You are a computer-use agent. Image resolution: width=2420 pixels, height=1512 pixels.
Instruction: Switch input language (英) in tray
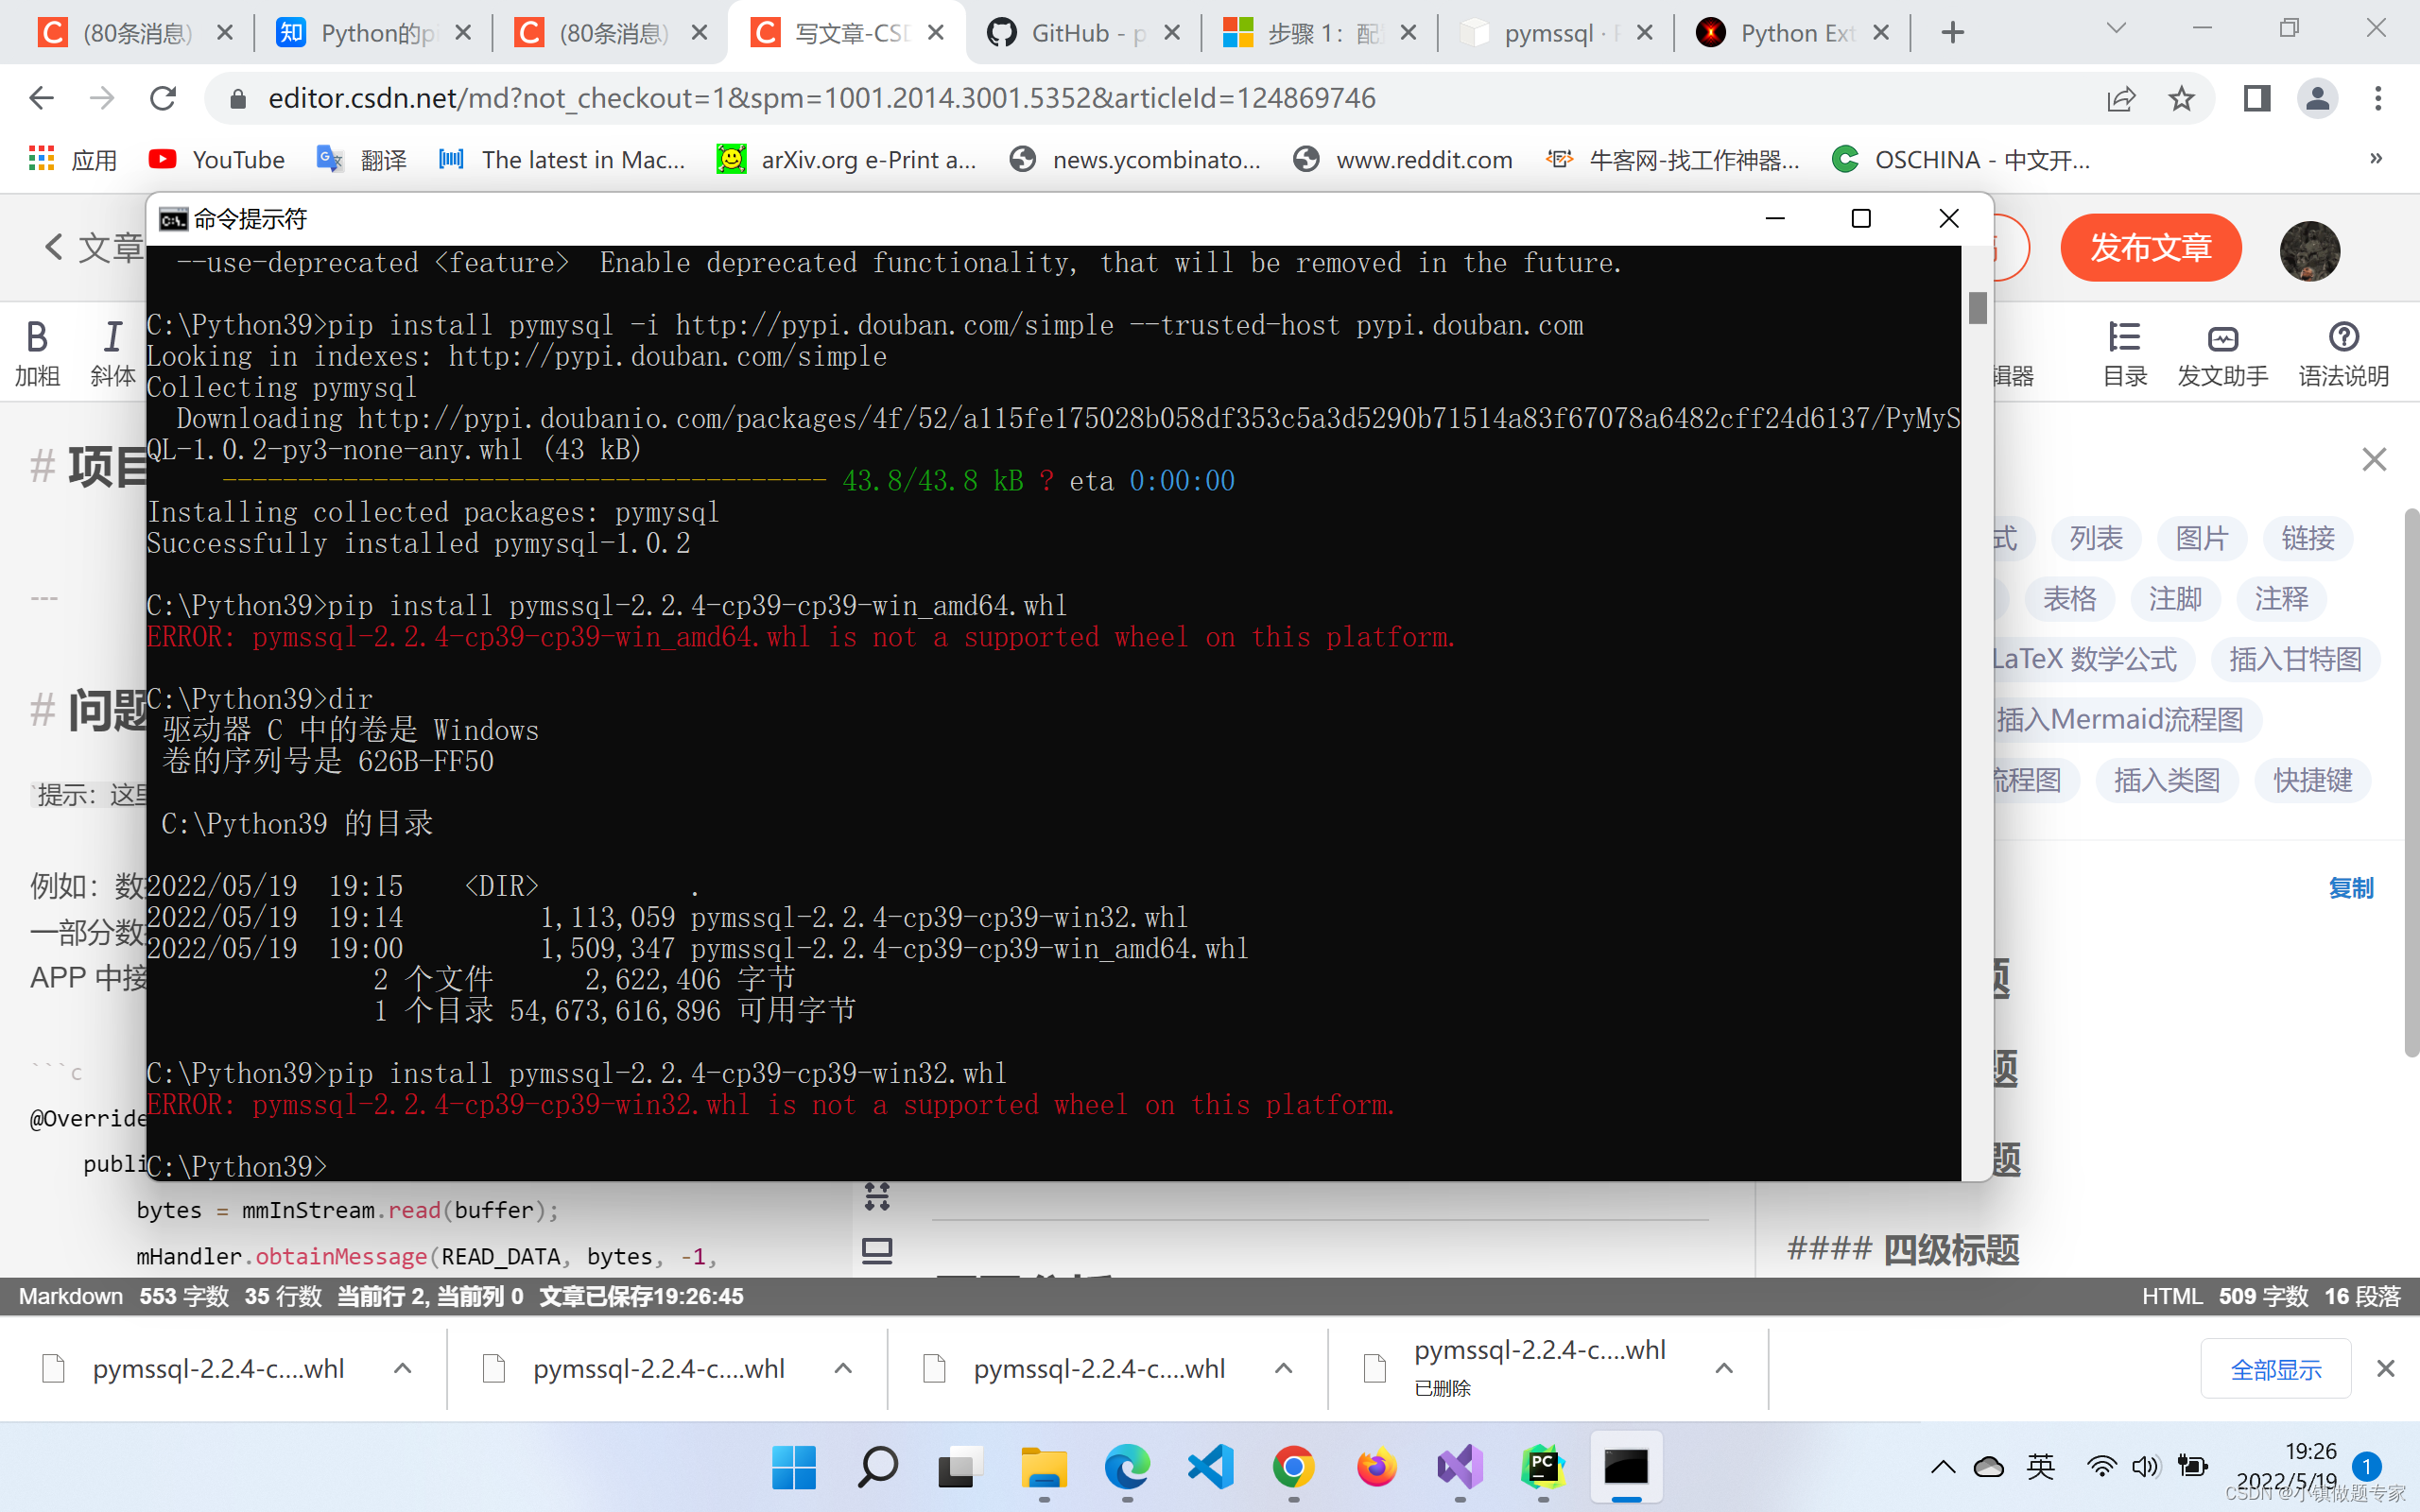click(x=2041, y=1467)
